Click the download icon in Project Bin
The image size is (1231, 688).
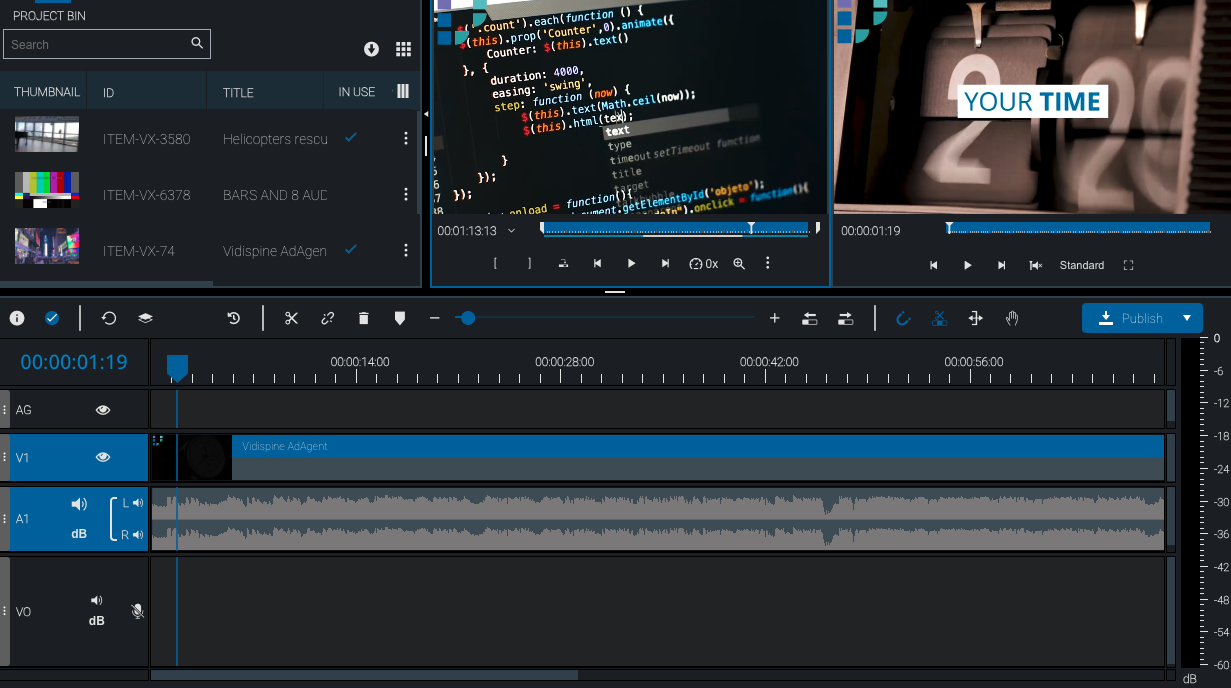click(x=371, y=50)
